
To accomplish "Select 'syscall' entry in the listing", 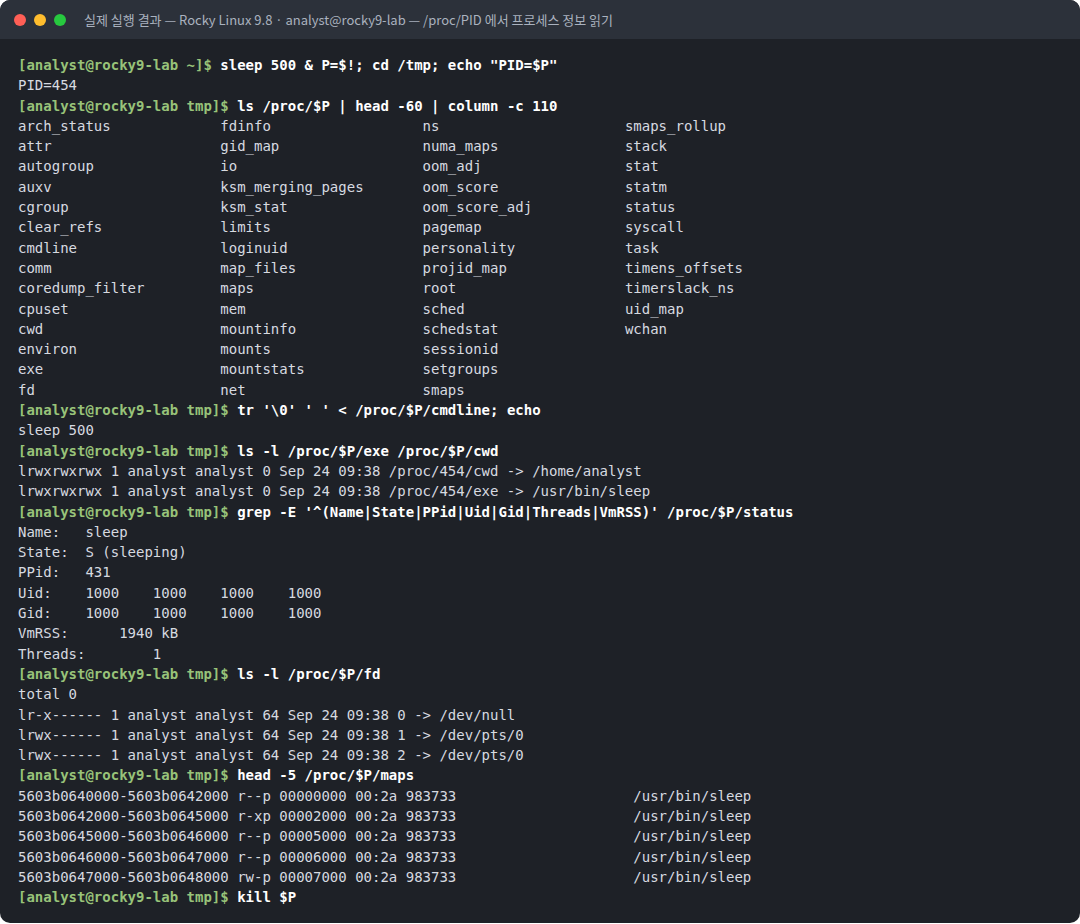I will pyautogui.click(x=654, y=227).
